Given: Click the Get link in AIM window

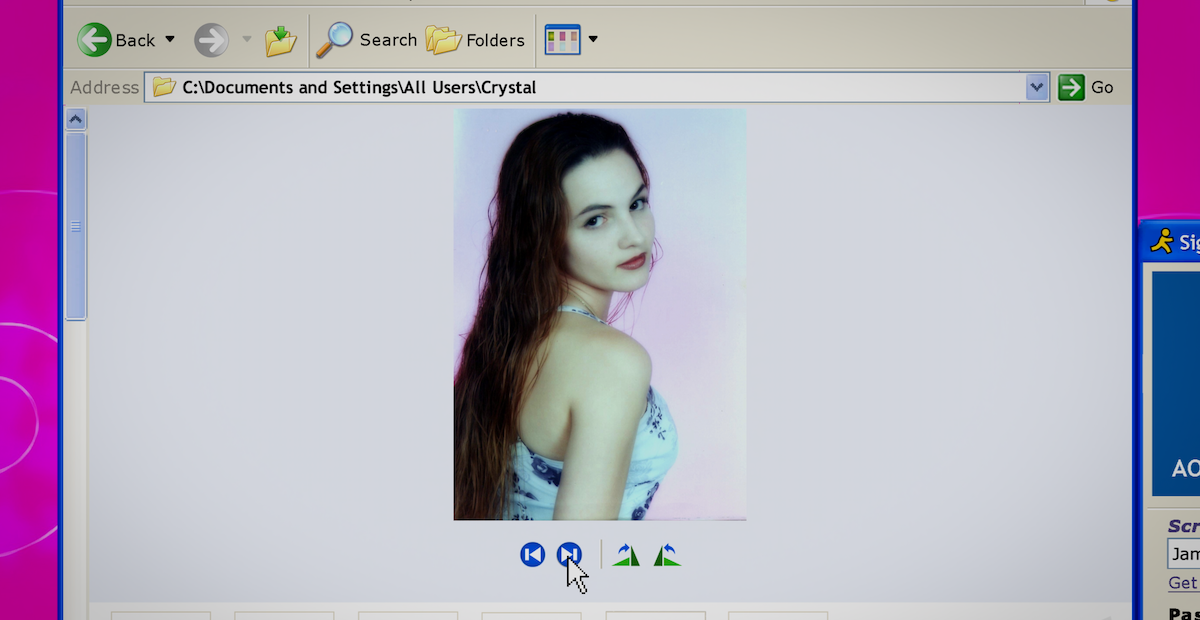Looking at the screenshot, I should point(1183,583).
